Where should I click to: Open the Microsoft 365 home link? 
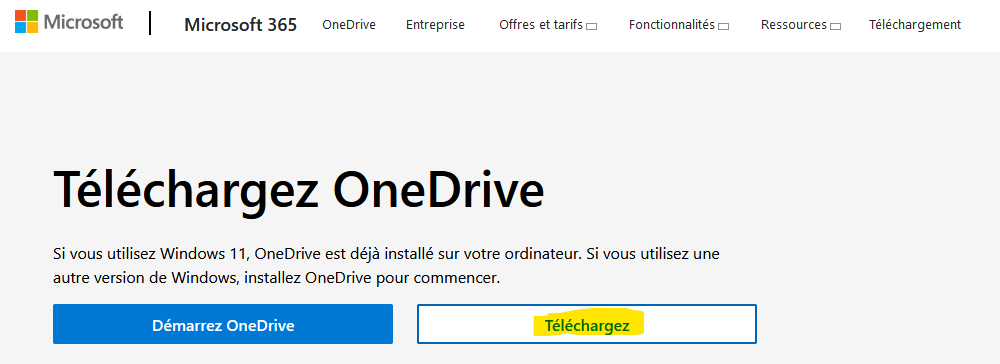[x=240, y=25]
